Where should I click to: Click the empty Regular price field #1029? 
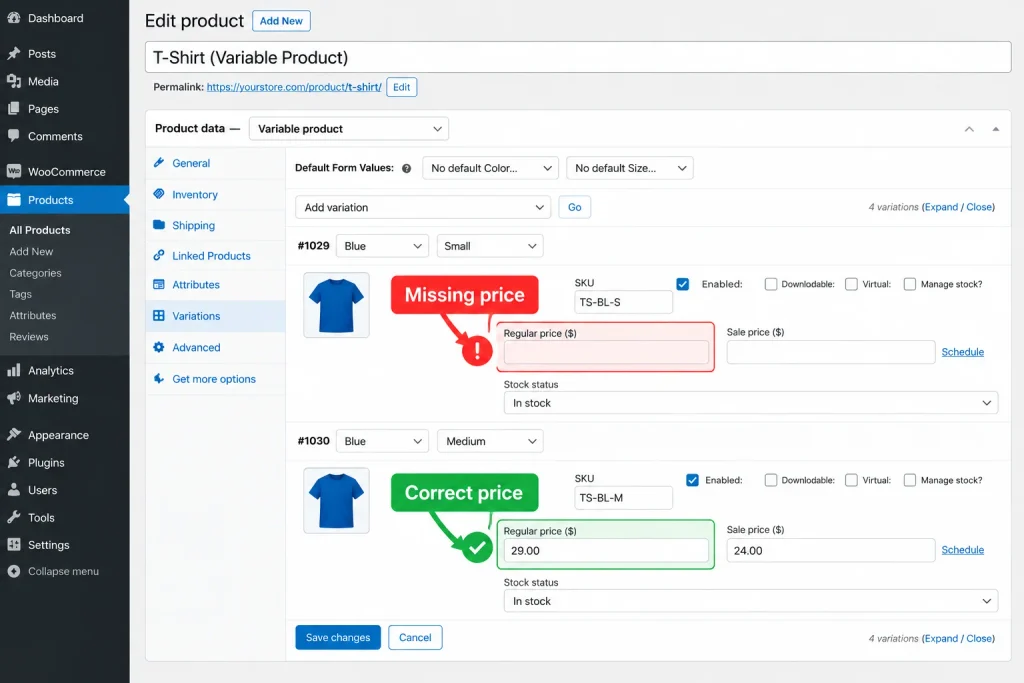[x=606, y=353]
